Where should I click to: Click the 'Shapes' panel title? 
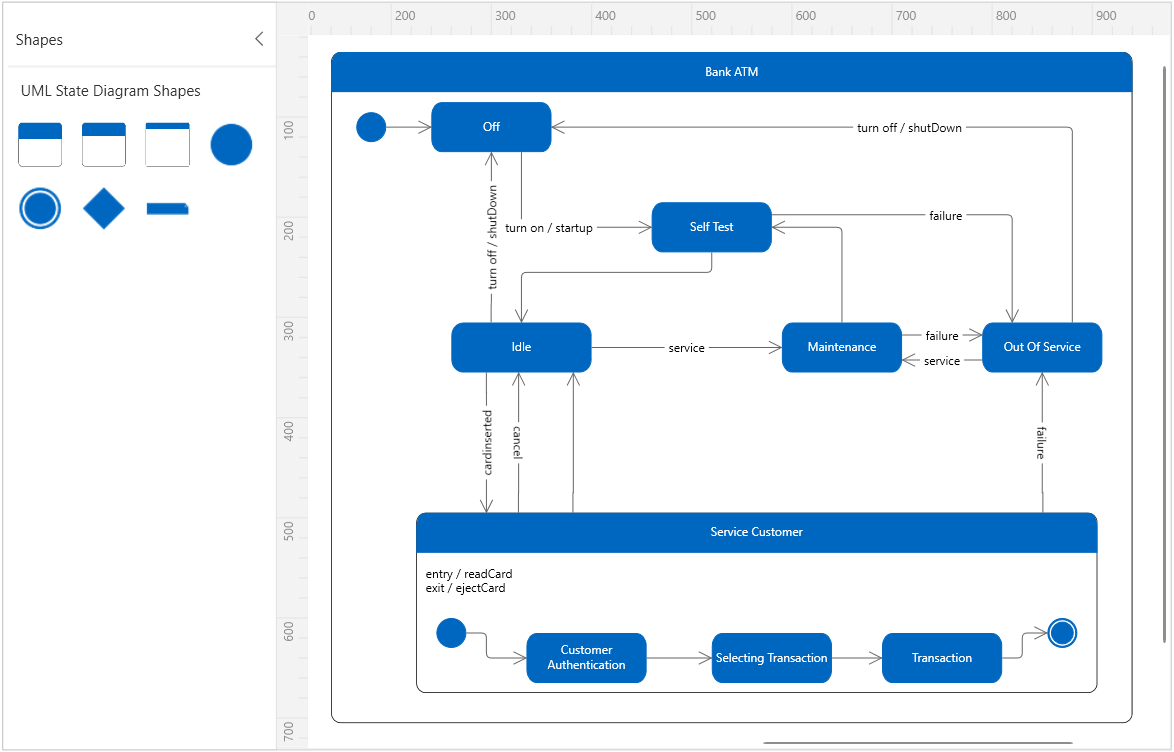click(x=39, y=40)
